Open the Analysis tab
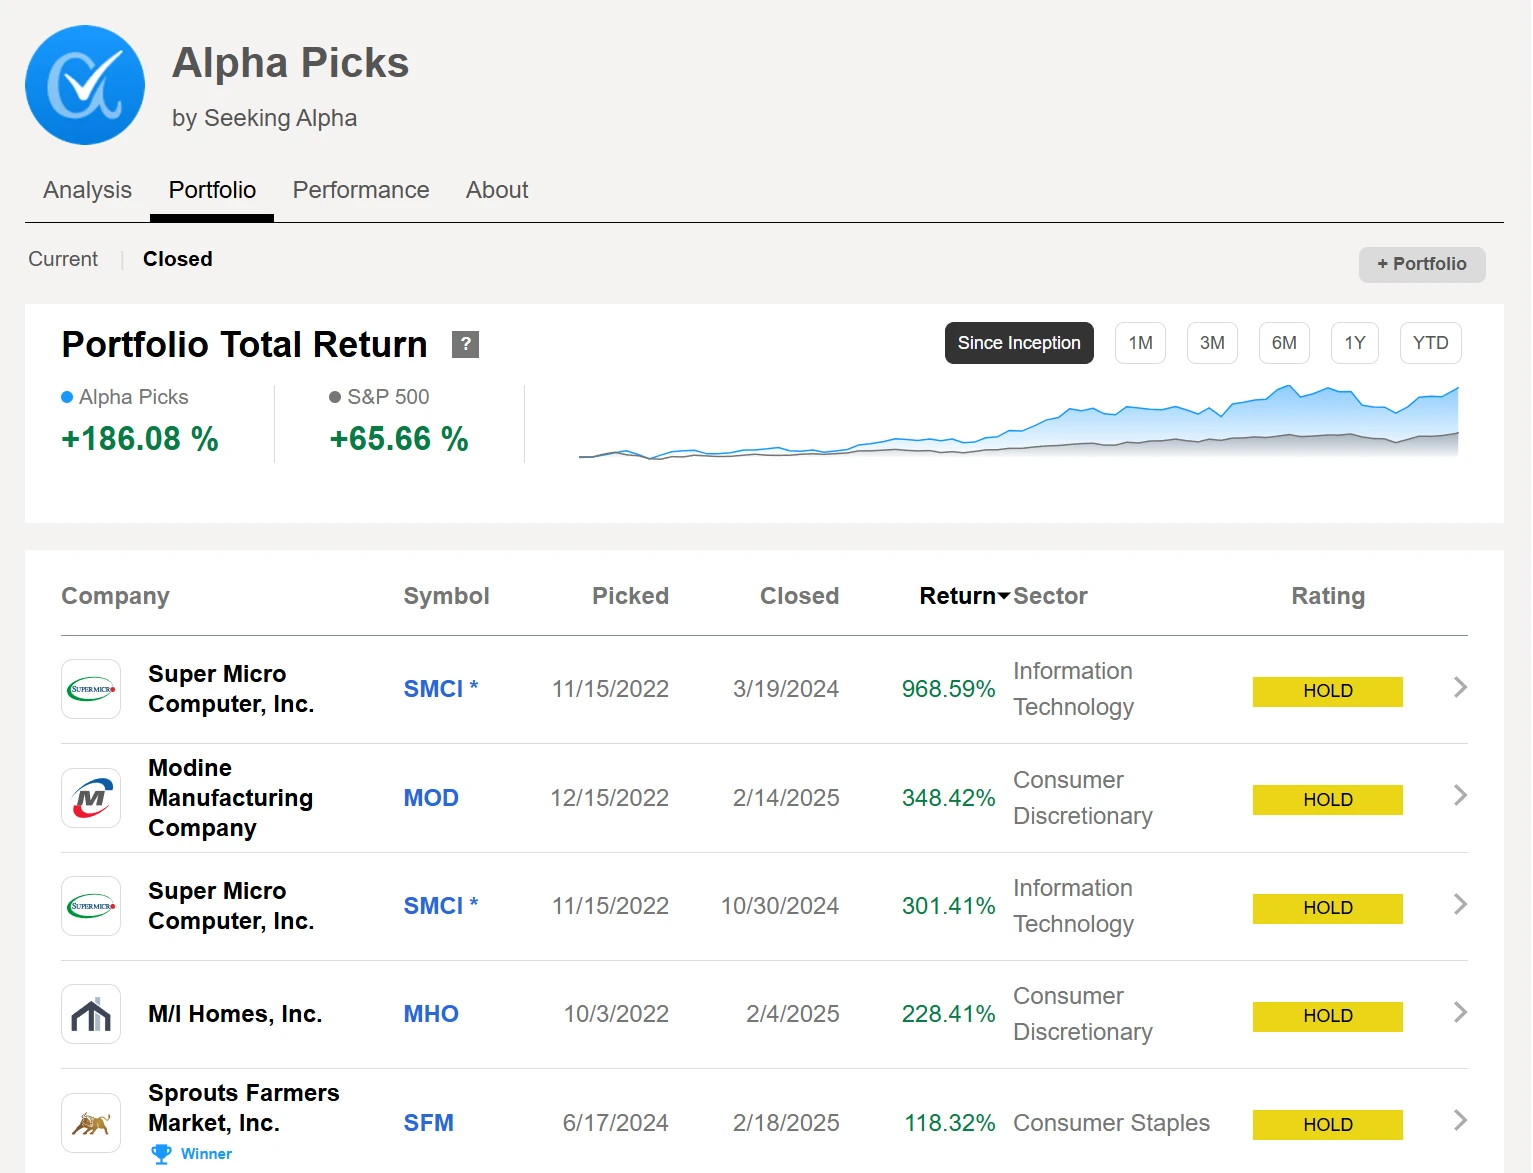 point(87,190)
